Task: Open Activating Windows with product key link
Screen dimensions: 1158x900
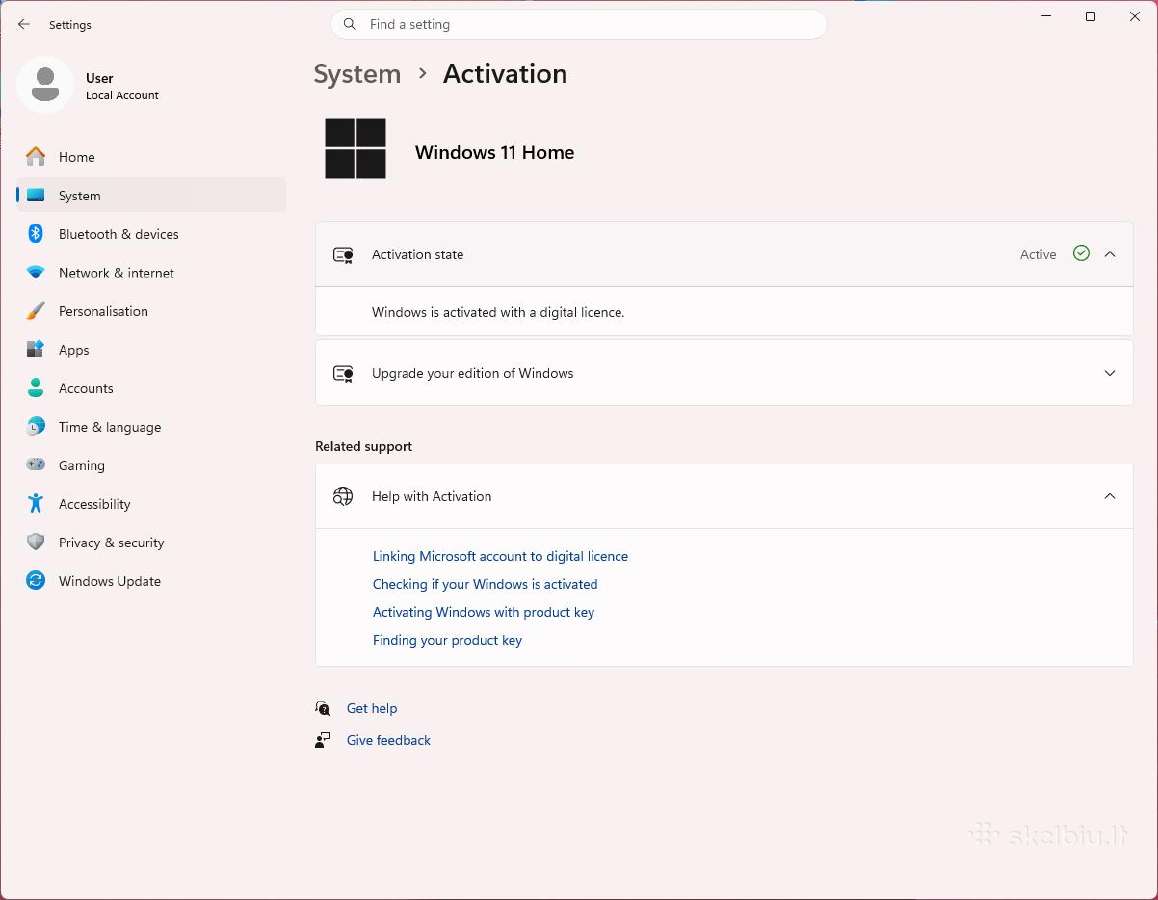Action: coord(483,612)
